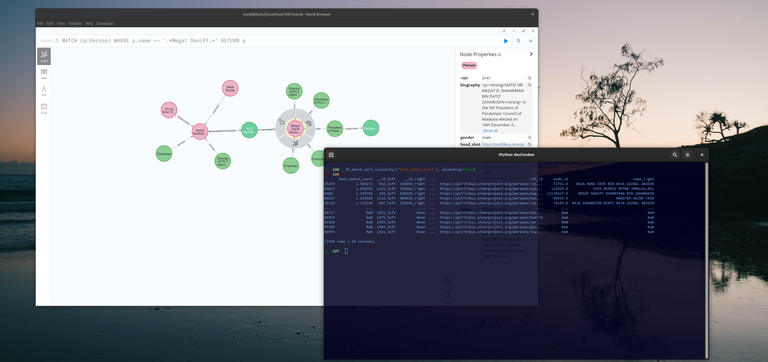Save query as favorite using star icon
Screen dimensions: 768x362
click(518, 41)
